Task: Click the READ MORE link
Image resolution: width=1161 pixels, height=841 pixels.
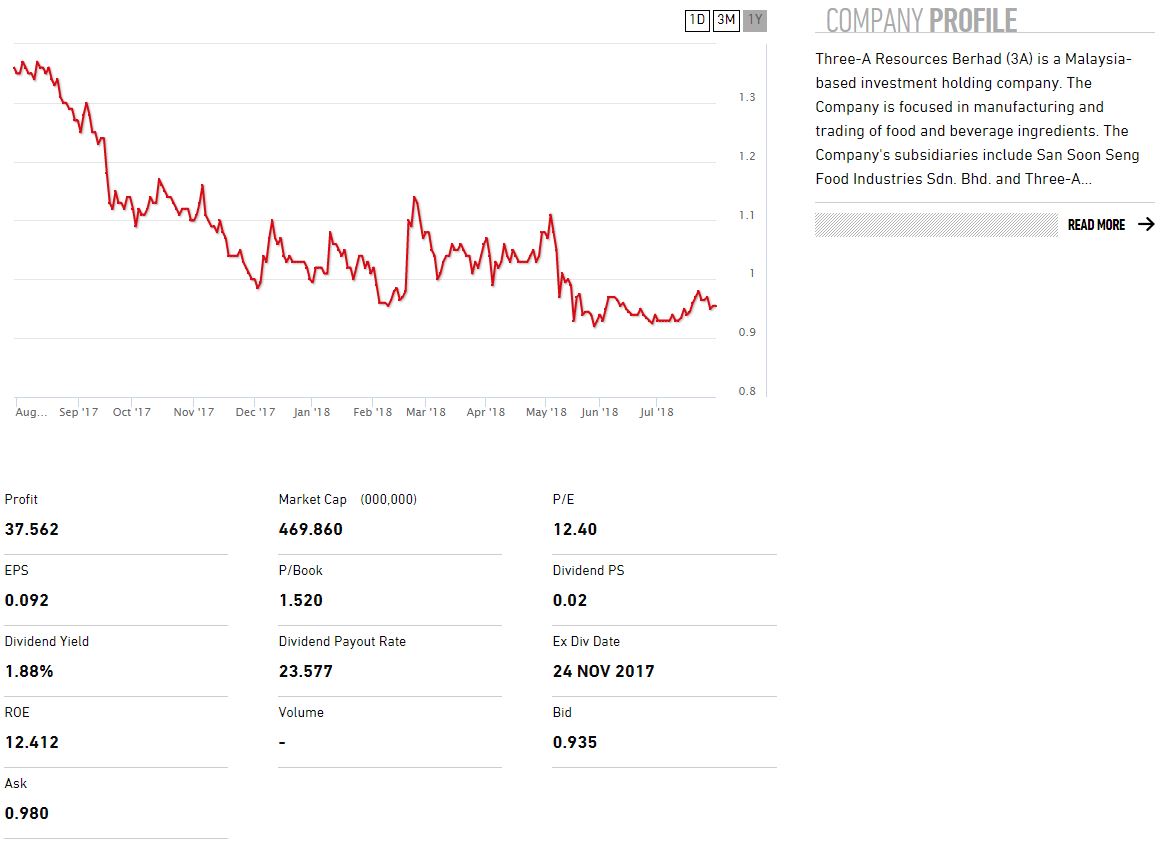Action: (1096, 225)
